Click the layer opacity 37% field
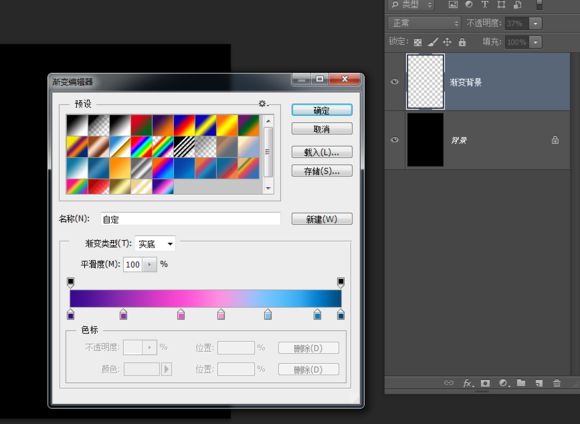This screenshot has width=580, height=424. 517,24
